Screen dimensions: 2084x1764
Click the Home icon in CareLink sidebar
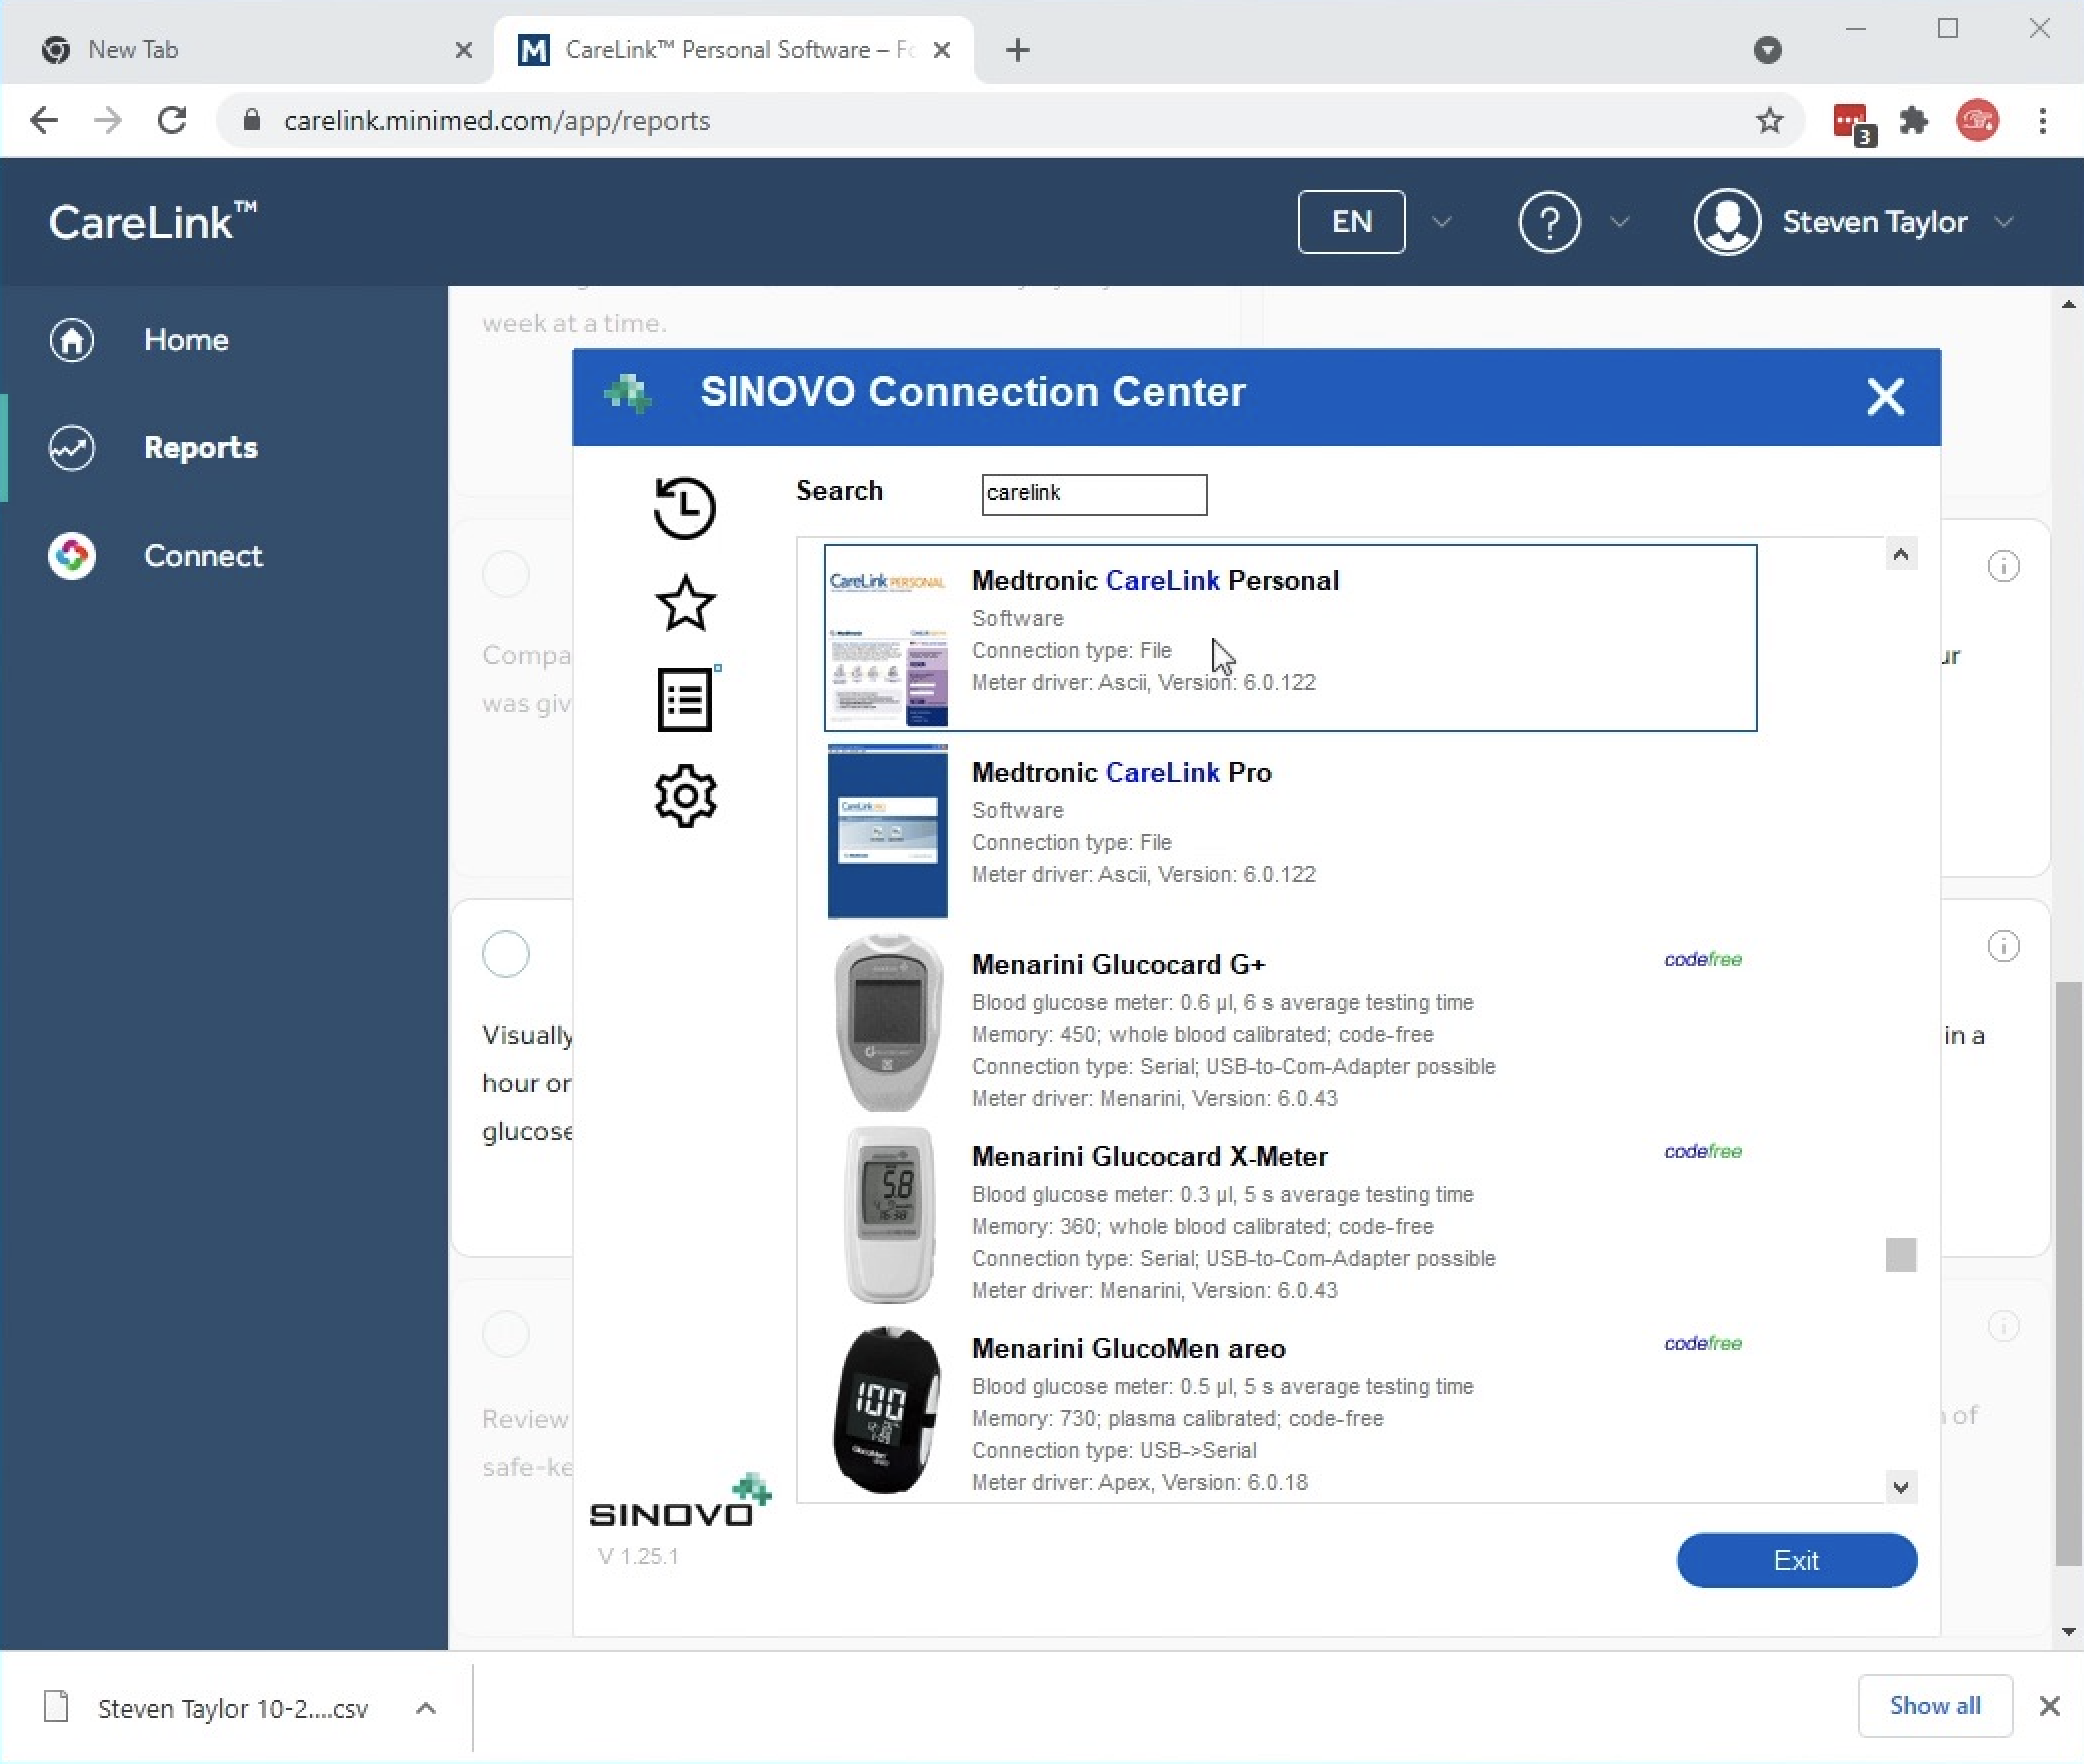[x=72, y=340]
